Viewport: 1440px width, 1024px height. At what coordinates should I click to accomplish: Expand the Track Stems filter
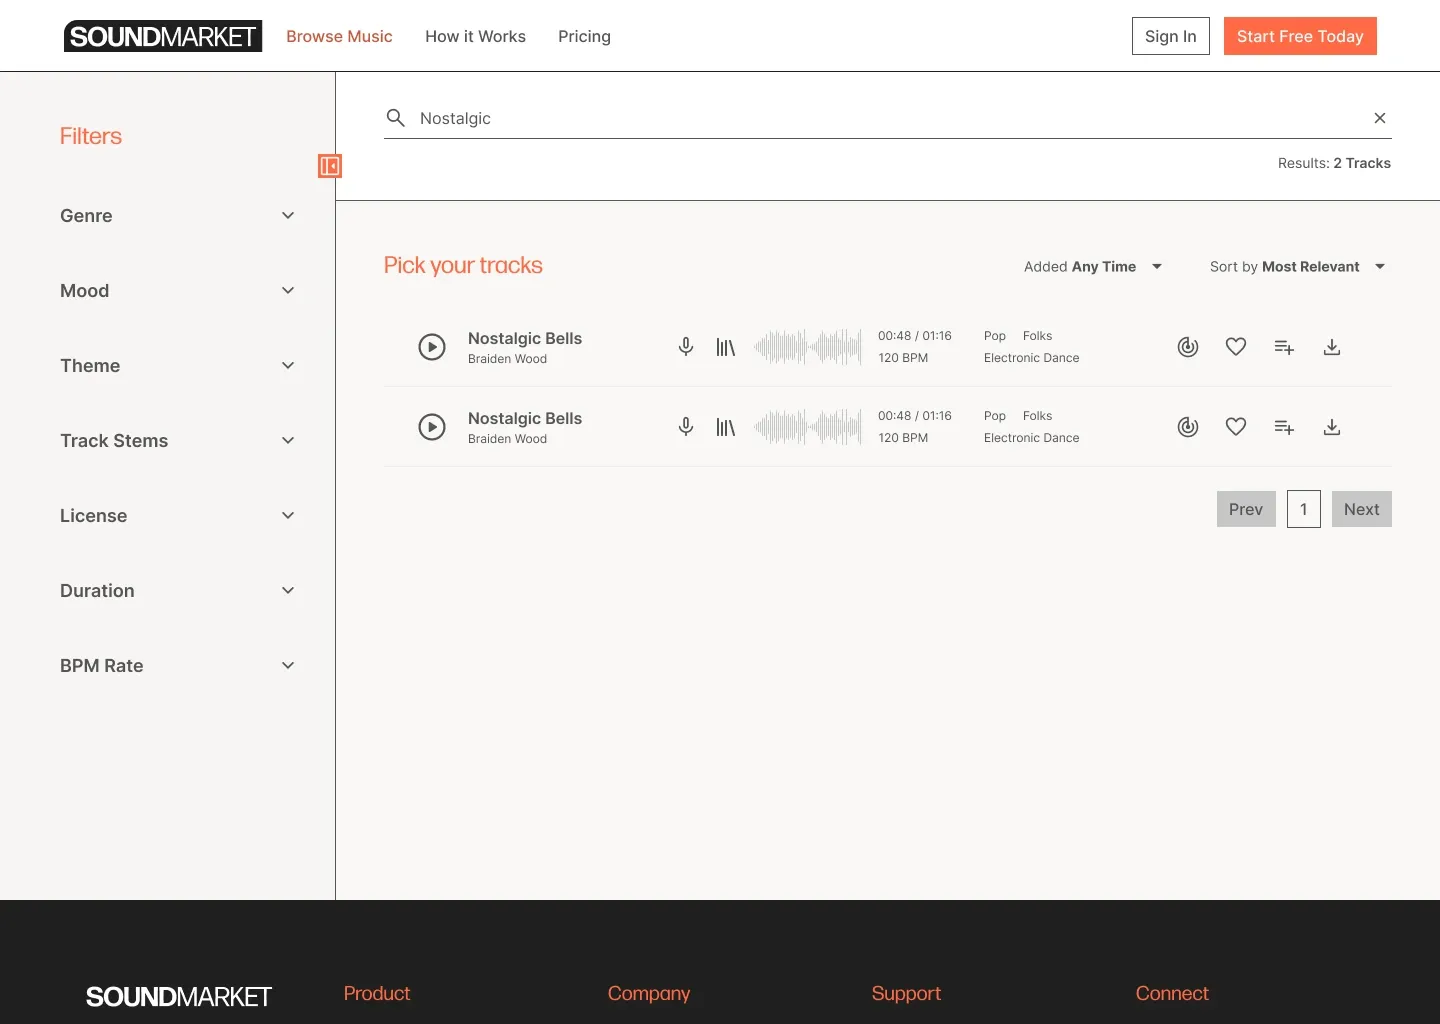[178, 441]
